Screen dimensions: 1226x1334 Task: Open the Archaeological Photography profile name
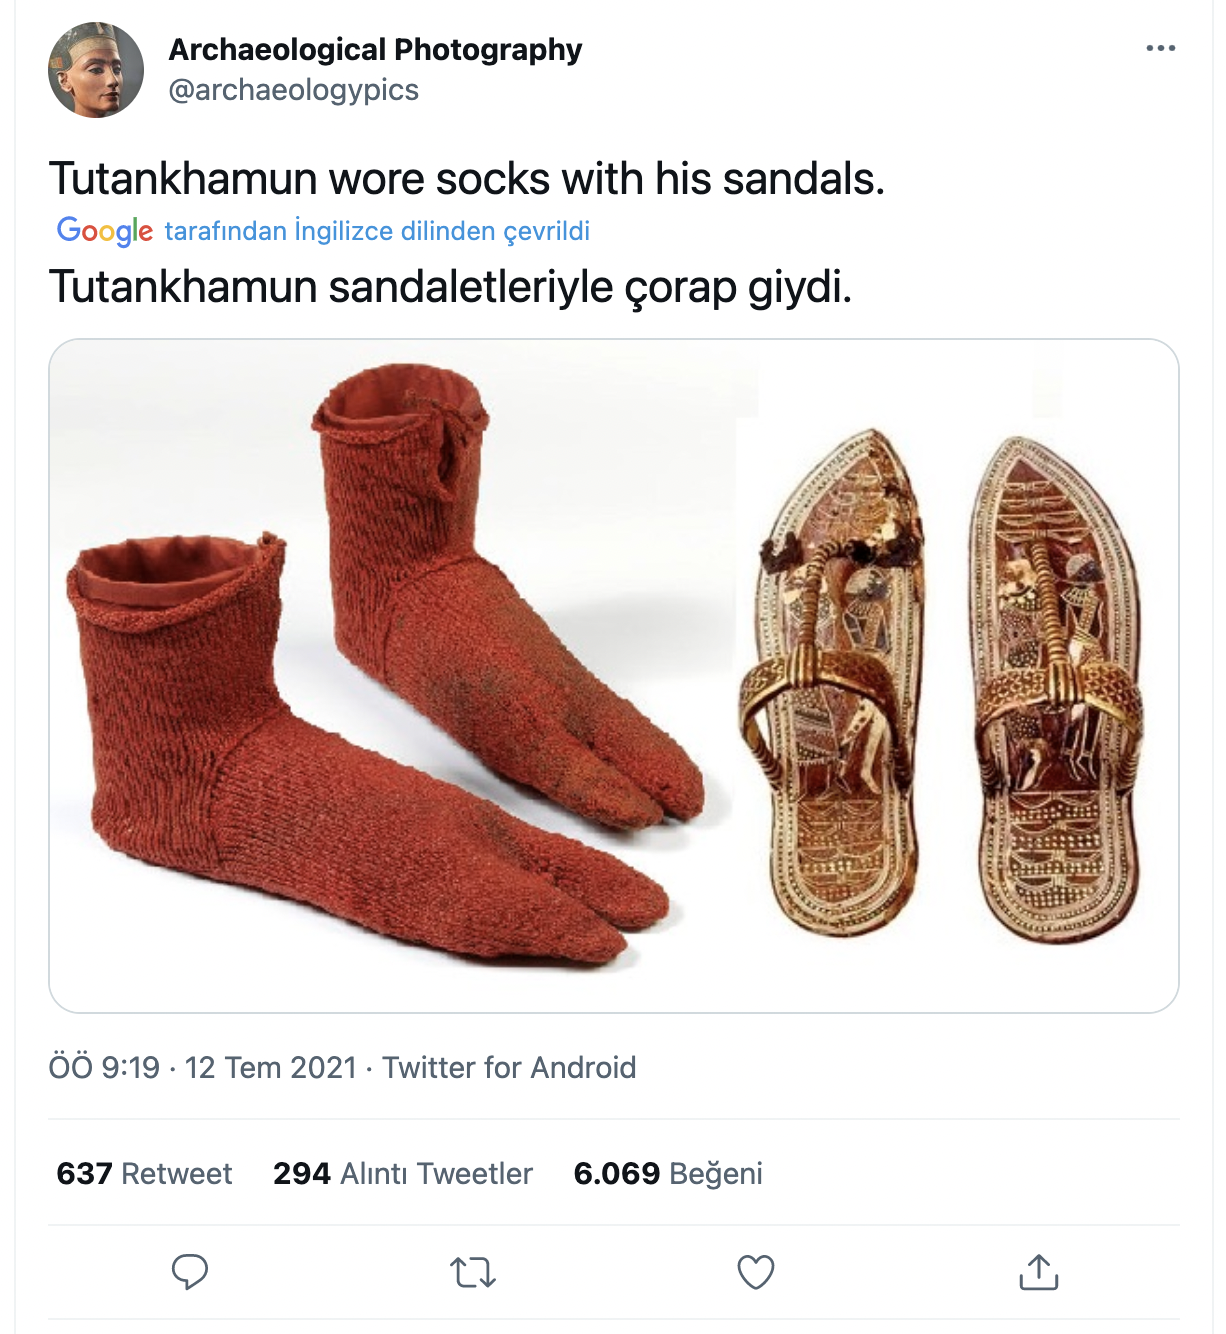pyautogui.click(x=375, y=49)
